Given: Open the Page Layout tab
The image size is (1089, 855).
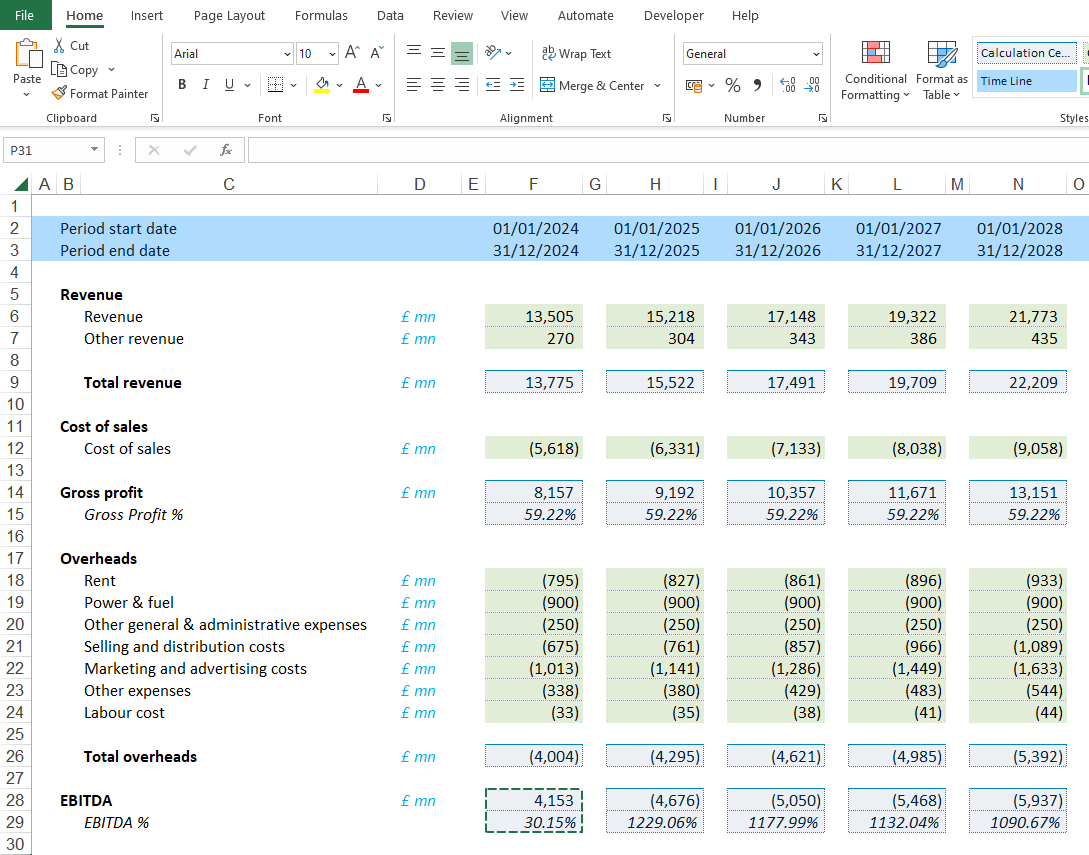Looking at the screenshot, I should (229, 16).
